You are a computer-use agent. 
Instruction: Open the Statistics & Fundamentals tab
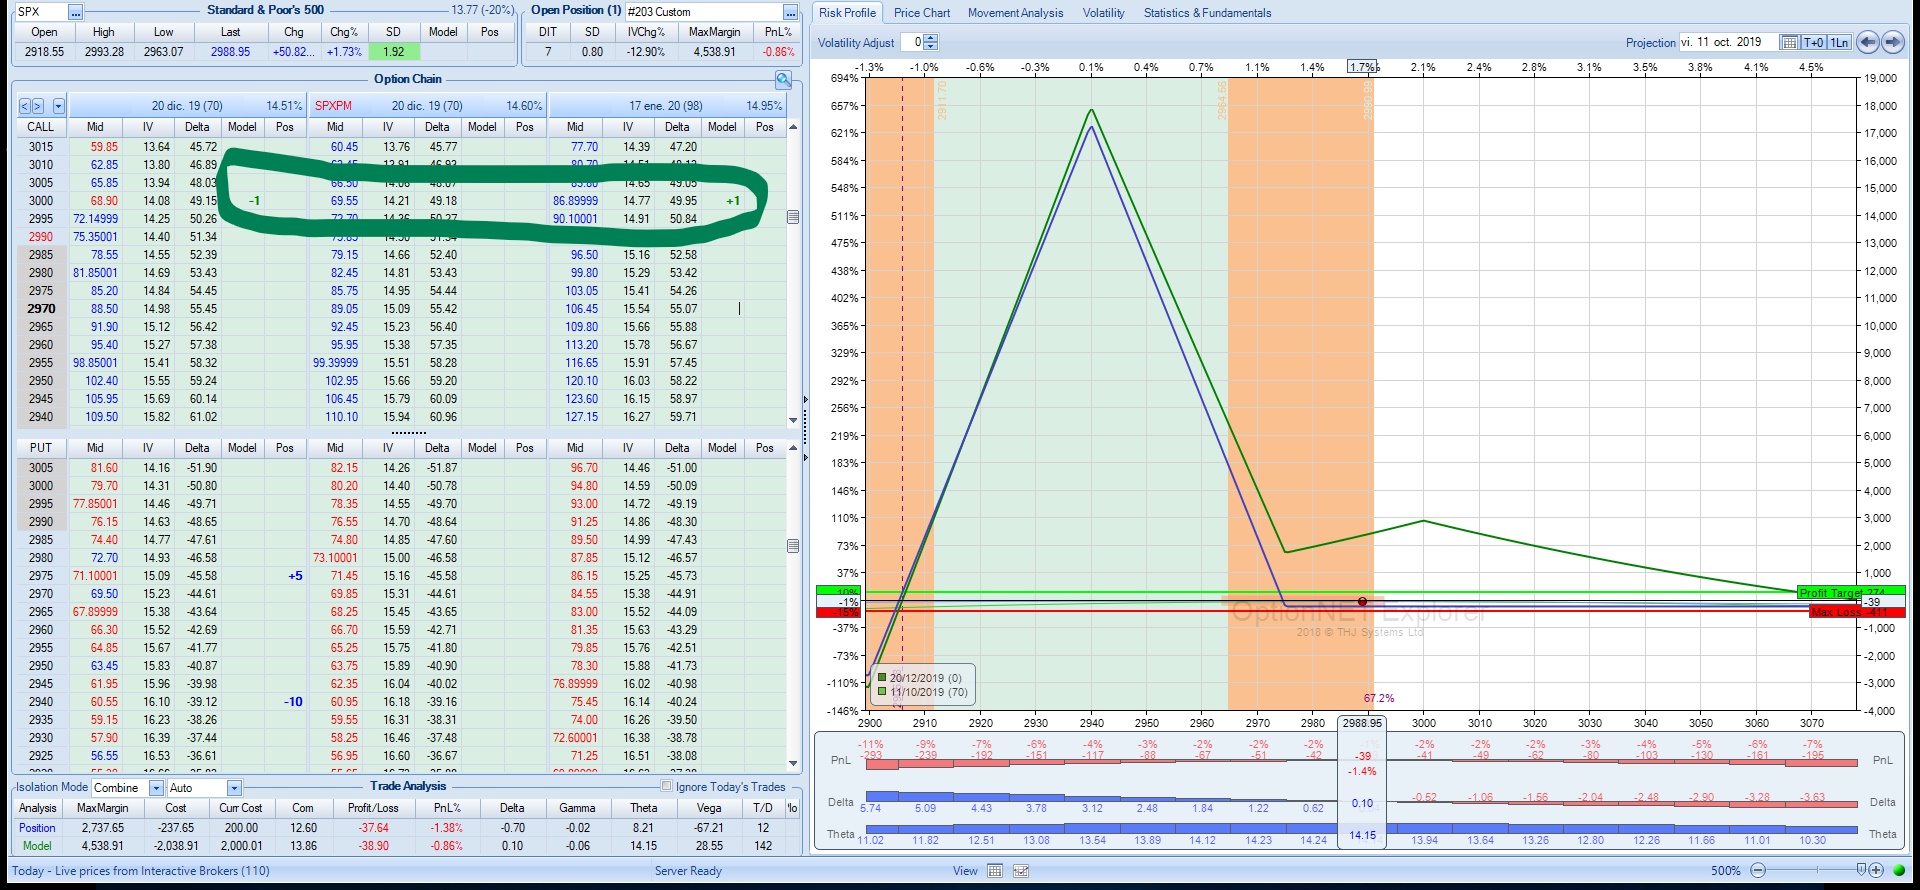(x=1207, y=13)
